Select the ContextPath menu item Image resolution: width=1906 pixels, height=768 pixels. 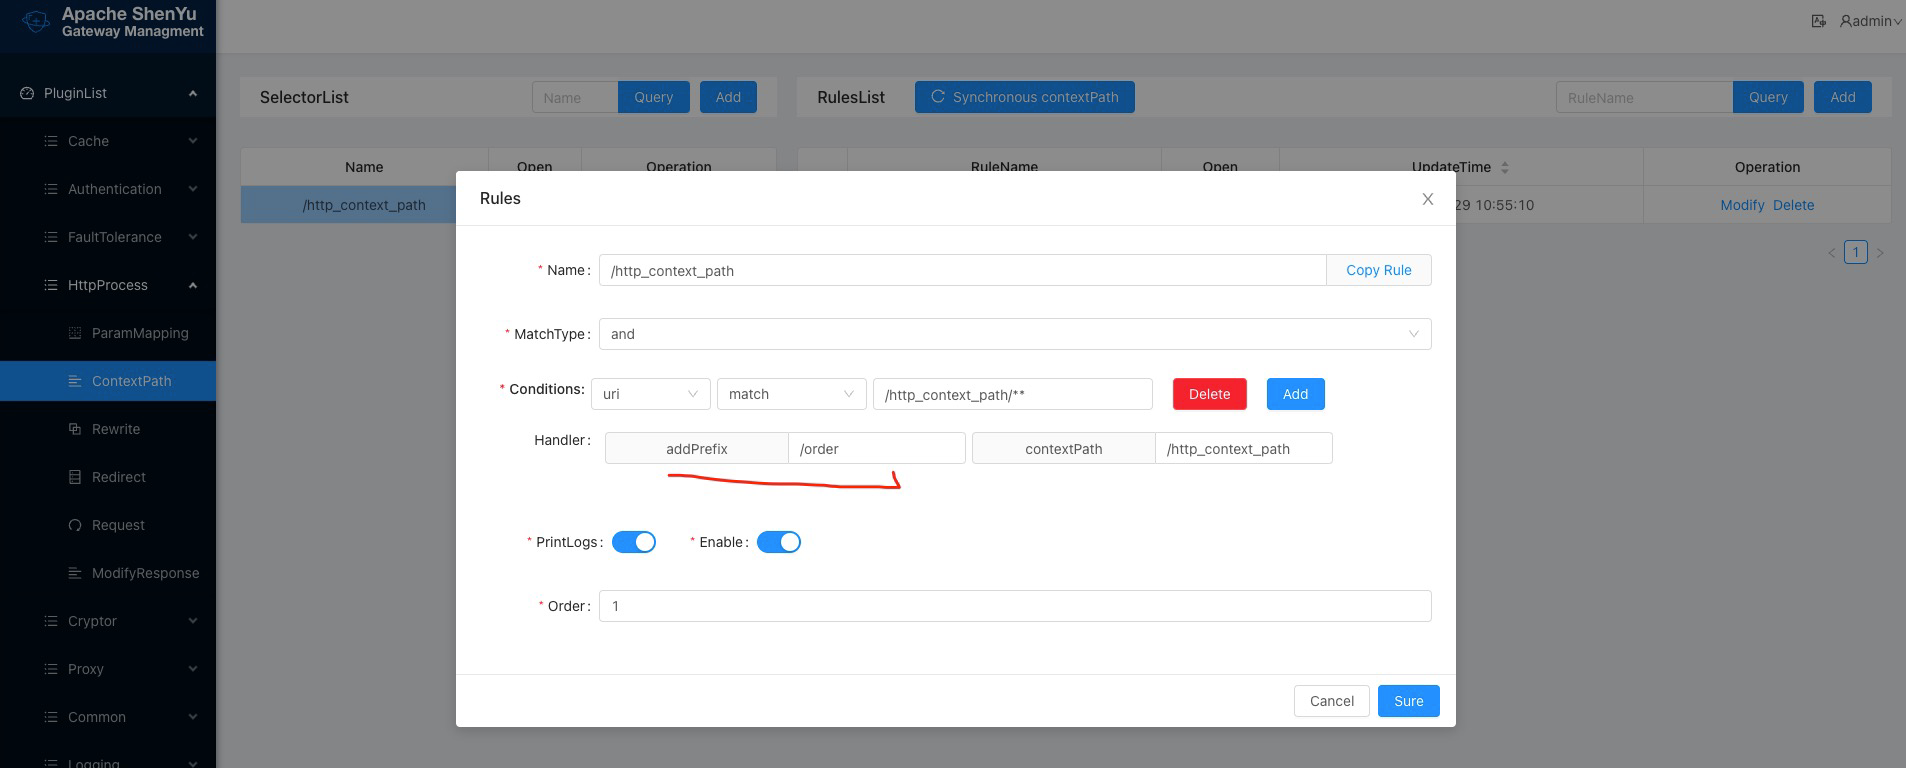(131, 381)
